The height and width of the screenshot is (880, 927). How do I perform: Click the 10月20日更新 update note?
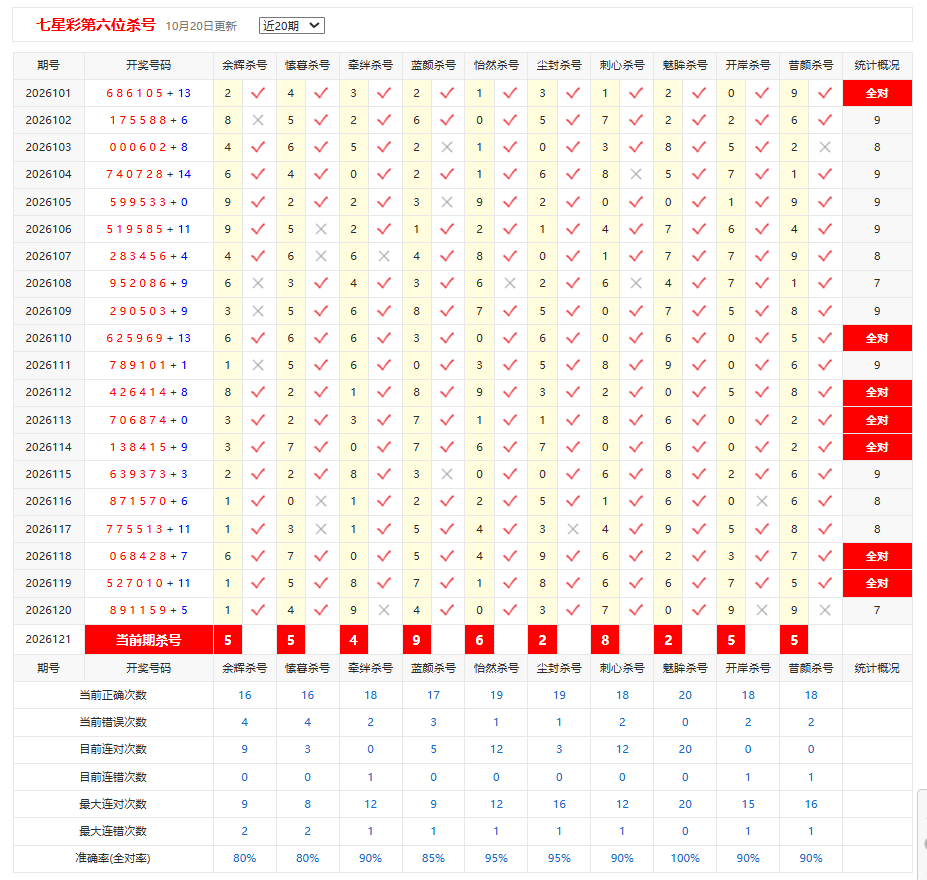point(201,26)
